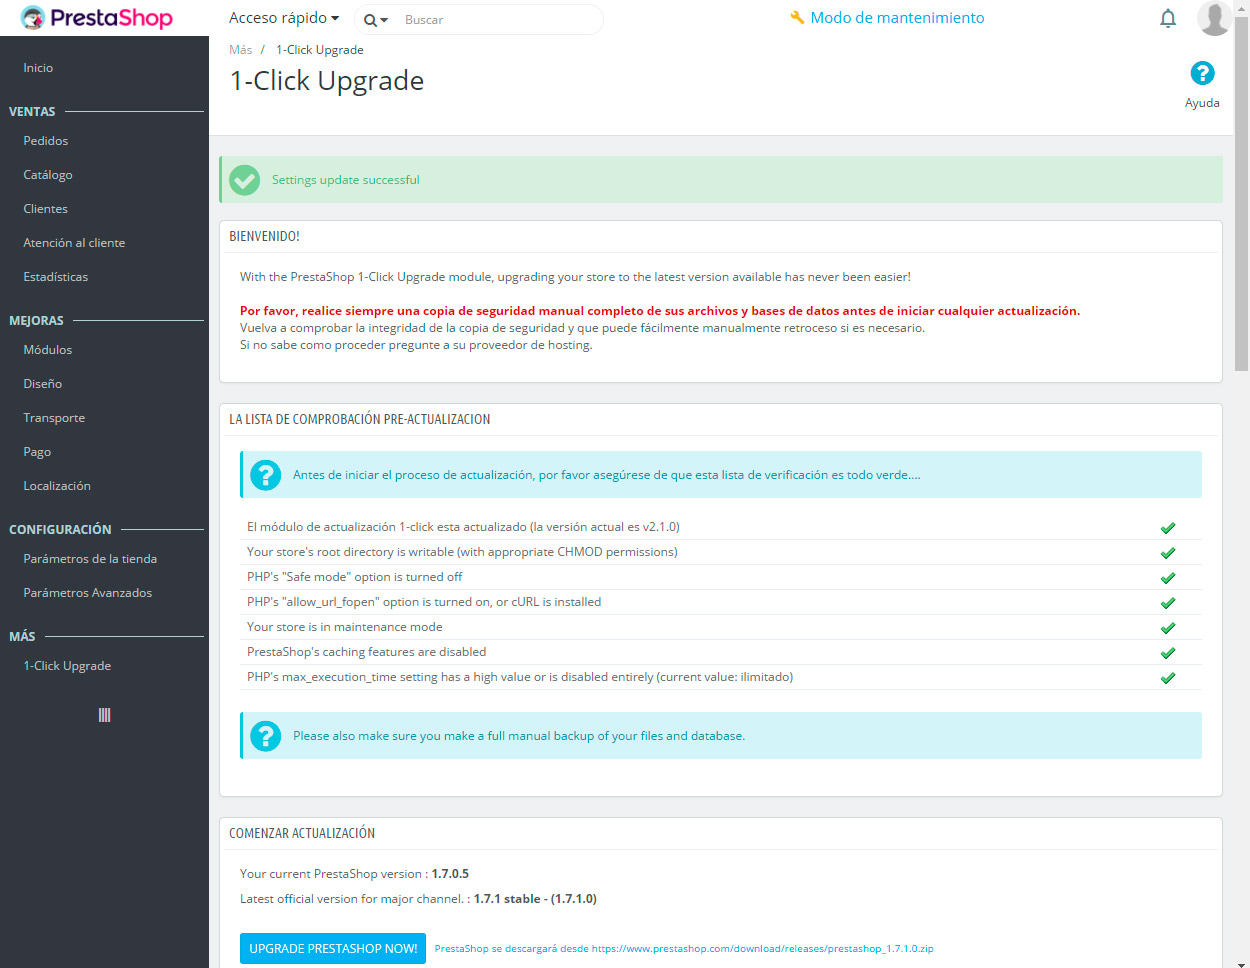Screen dimensions: 1250x968
Task: Open Parámetros de la tienda
Action: pos(90,559)
